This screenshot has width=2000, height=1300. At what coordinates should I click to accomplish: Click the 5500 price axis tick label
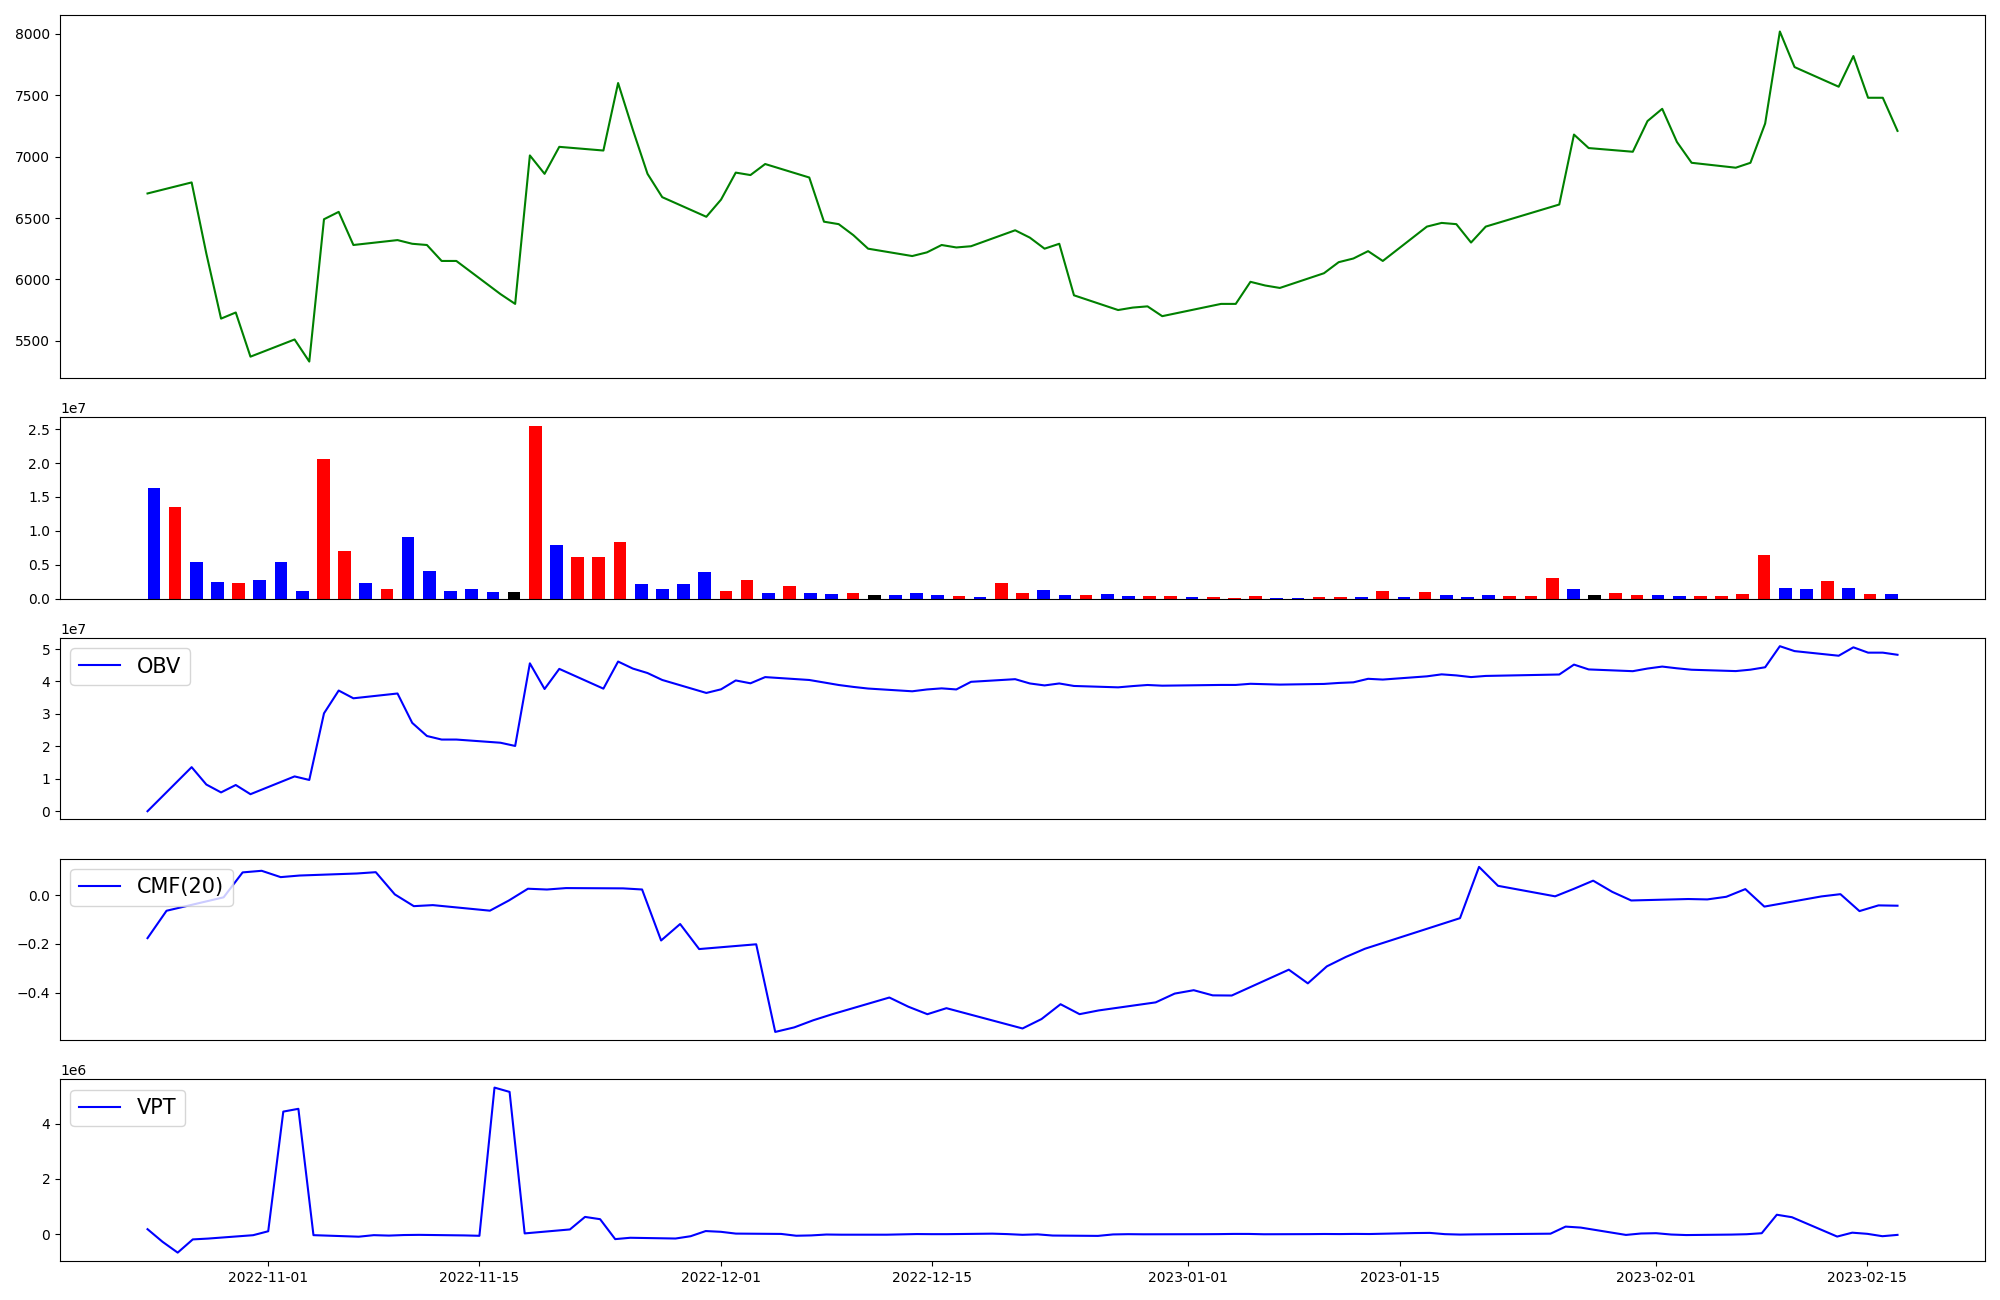coord(34,341)
